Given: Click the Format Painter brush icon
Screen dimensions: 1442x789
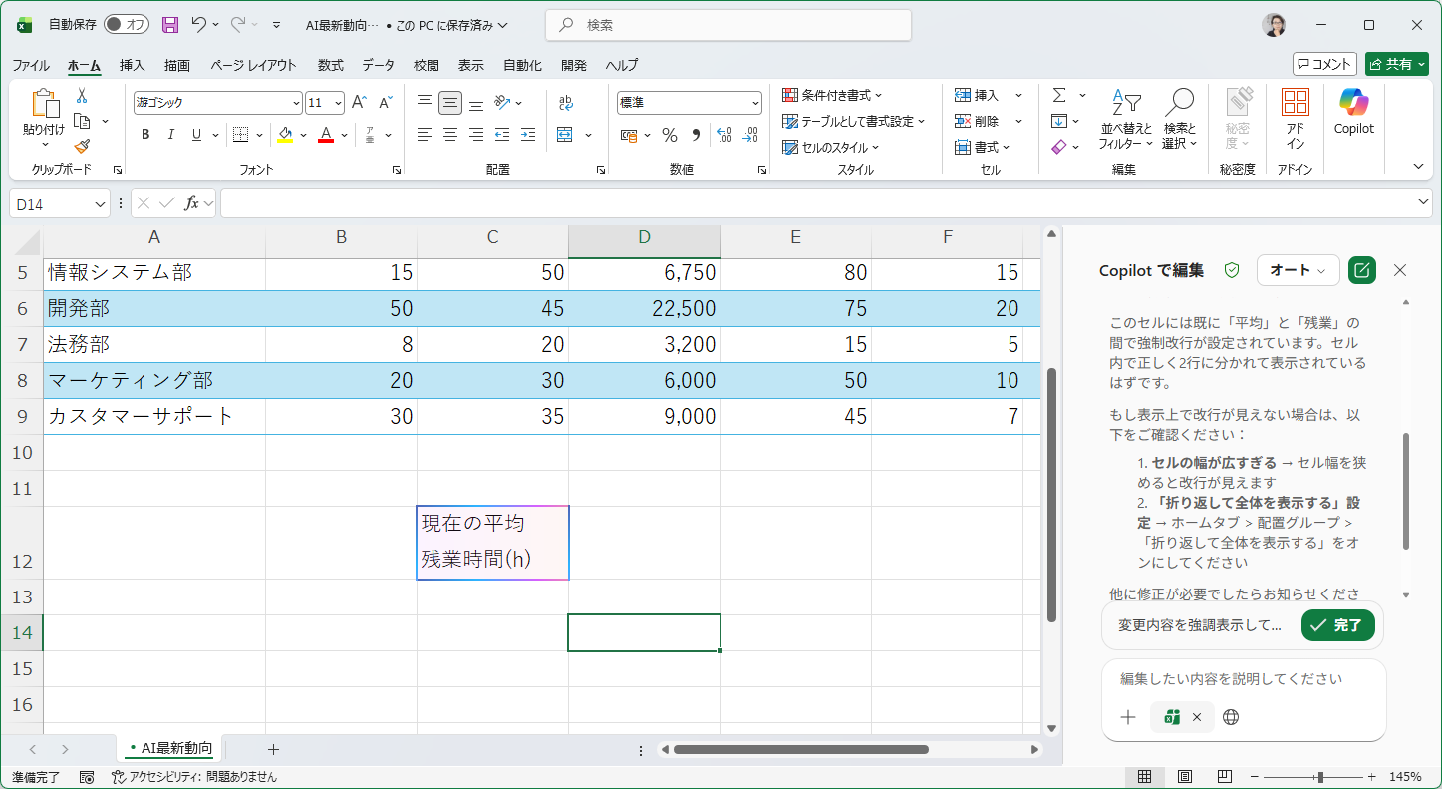Looking at the screenshot, I should click(x=82, y=146).
